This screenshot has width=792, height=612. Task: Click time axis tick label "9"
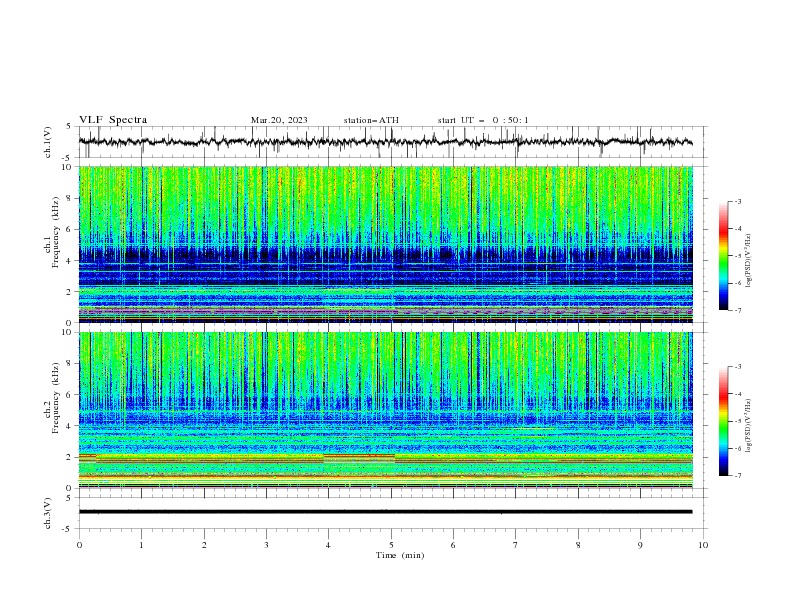640,545
